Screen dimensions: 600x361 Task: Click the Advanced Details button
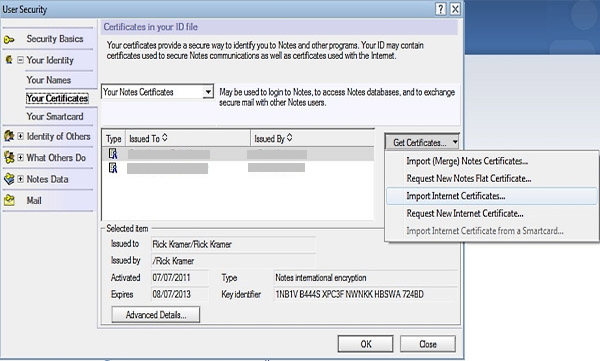[x=156, y=315]
